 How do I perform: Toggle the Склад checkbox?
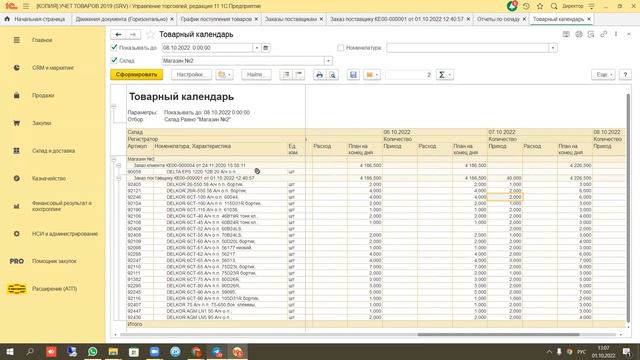click(114, 60)
